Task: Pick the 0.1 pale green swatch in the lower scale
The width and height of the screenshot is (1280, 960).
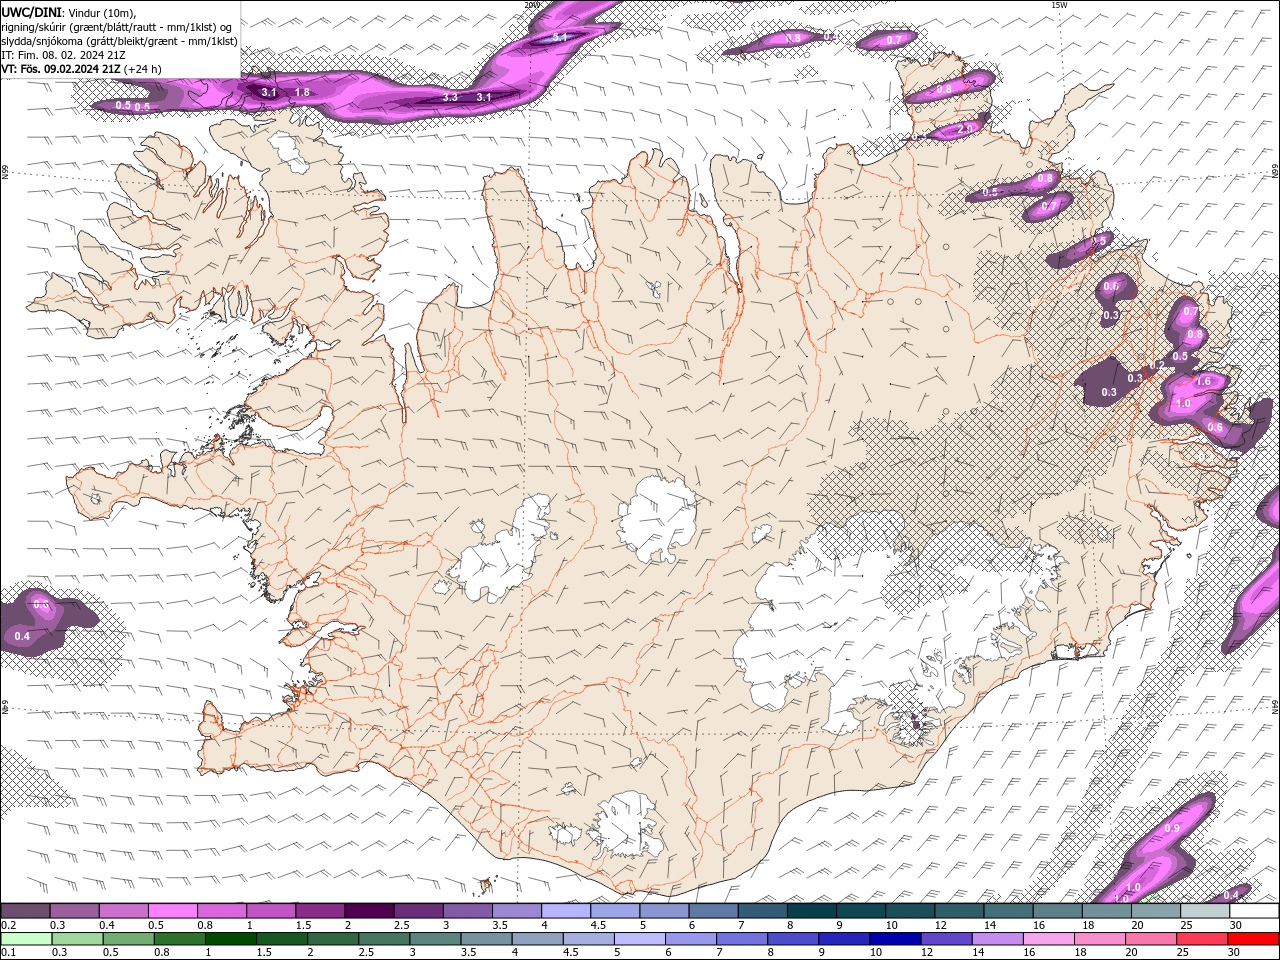Action: click(x=26, y=938)
